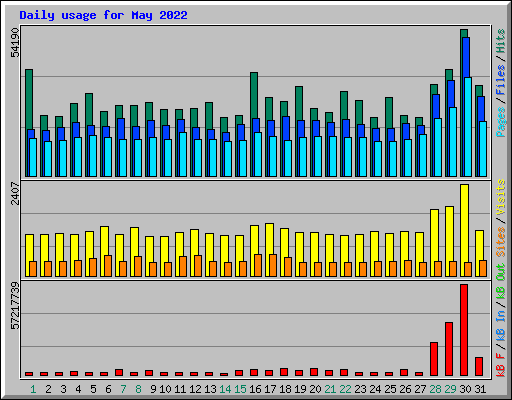Viewport: 512px width, 400px height.
Task: Select green day 7 label on the x-axis
Action: 123,389
